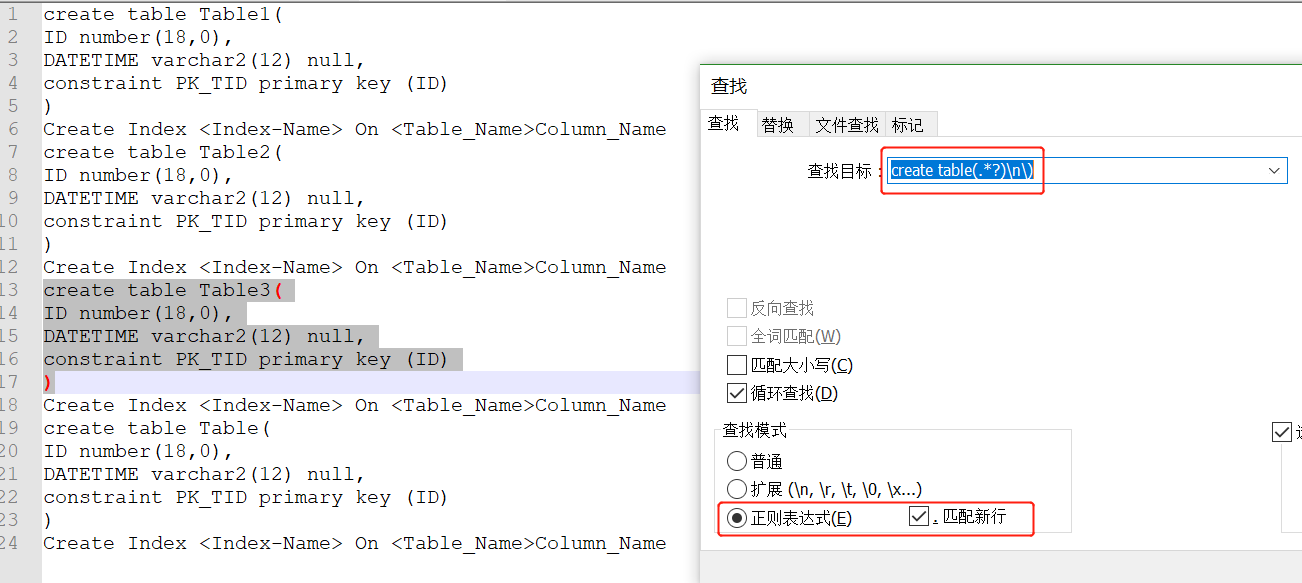Click line 12 Create Index statement
1302x583 pixels.
[354, 267]
